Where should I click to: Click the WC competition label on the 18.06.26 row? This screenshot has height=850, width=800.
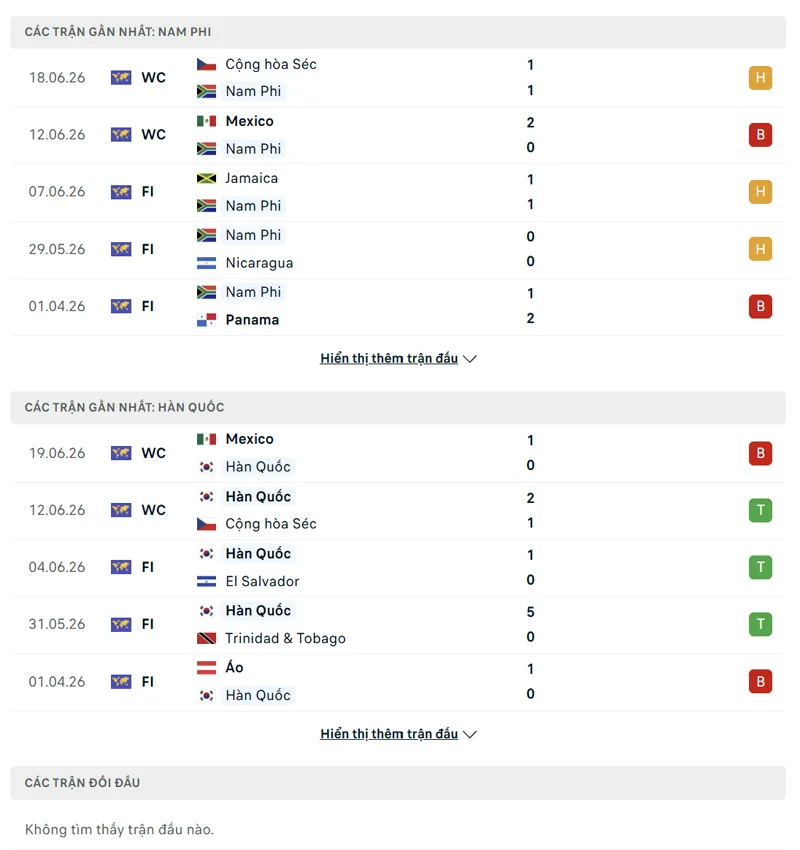click(153, 78)
